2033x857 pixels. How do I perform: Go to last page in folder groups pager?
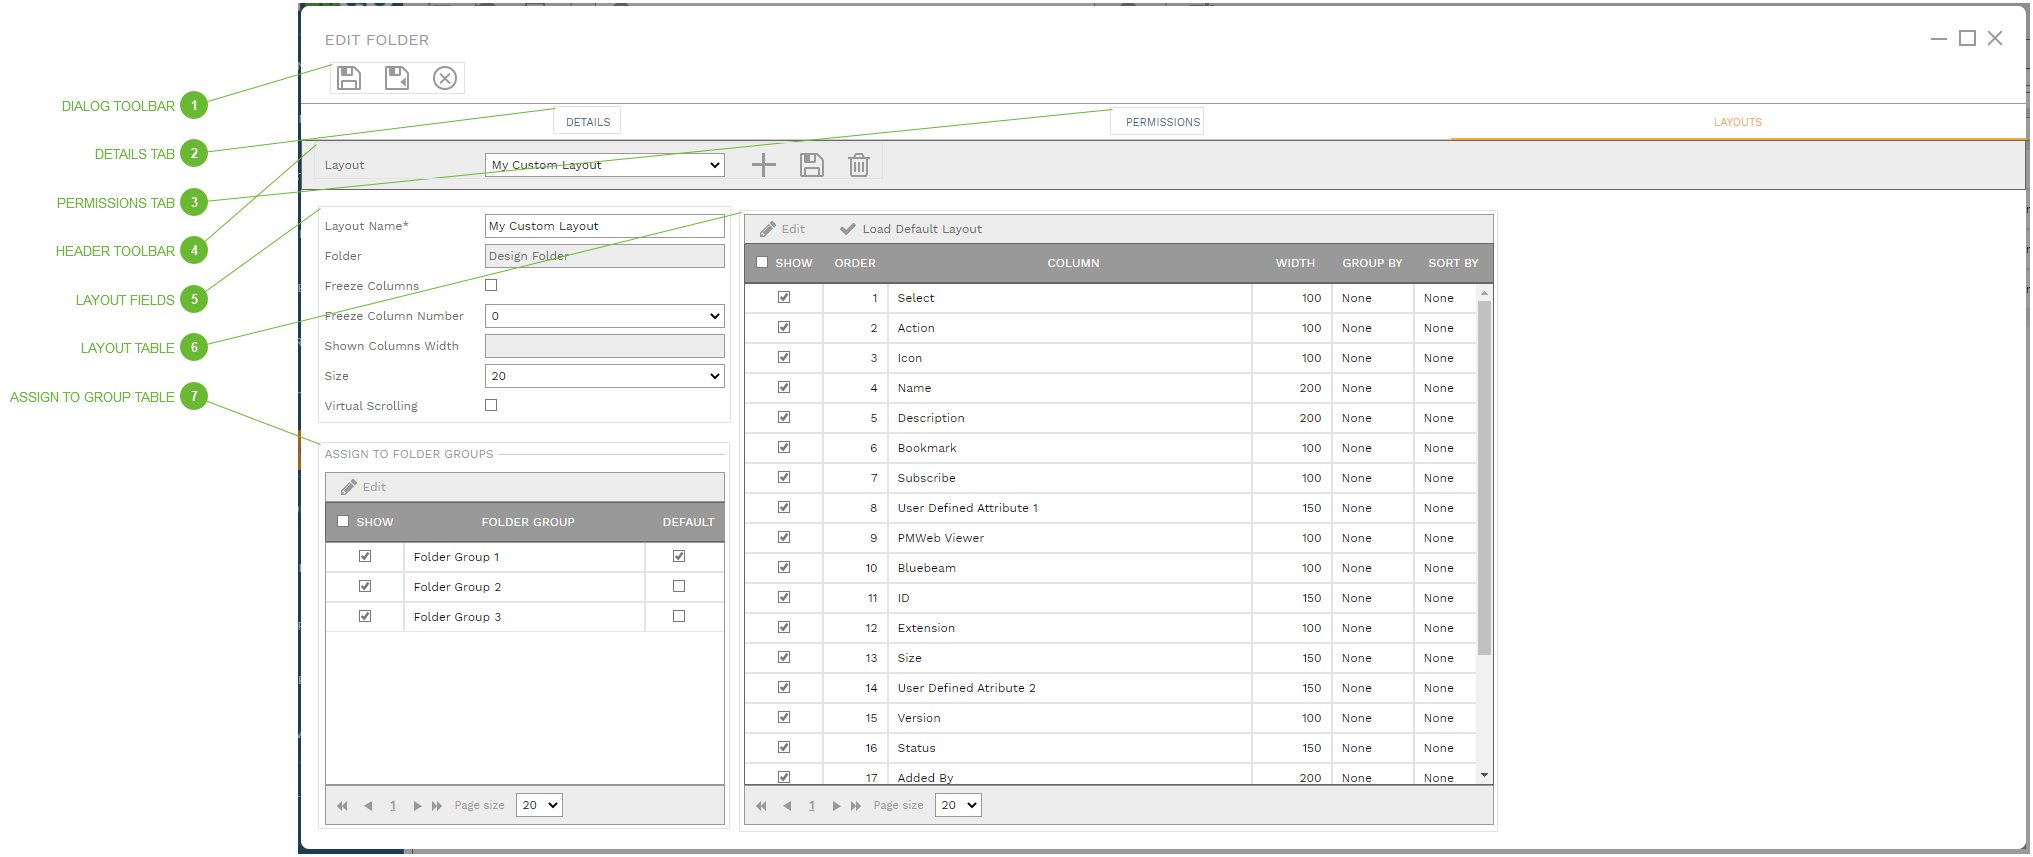pyautogui.click(x=437, y=806)
